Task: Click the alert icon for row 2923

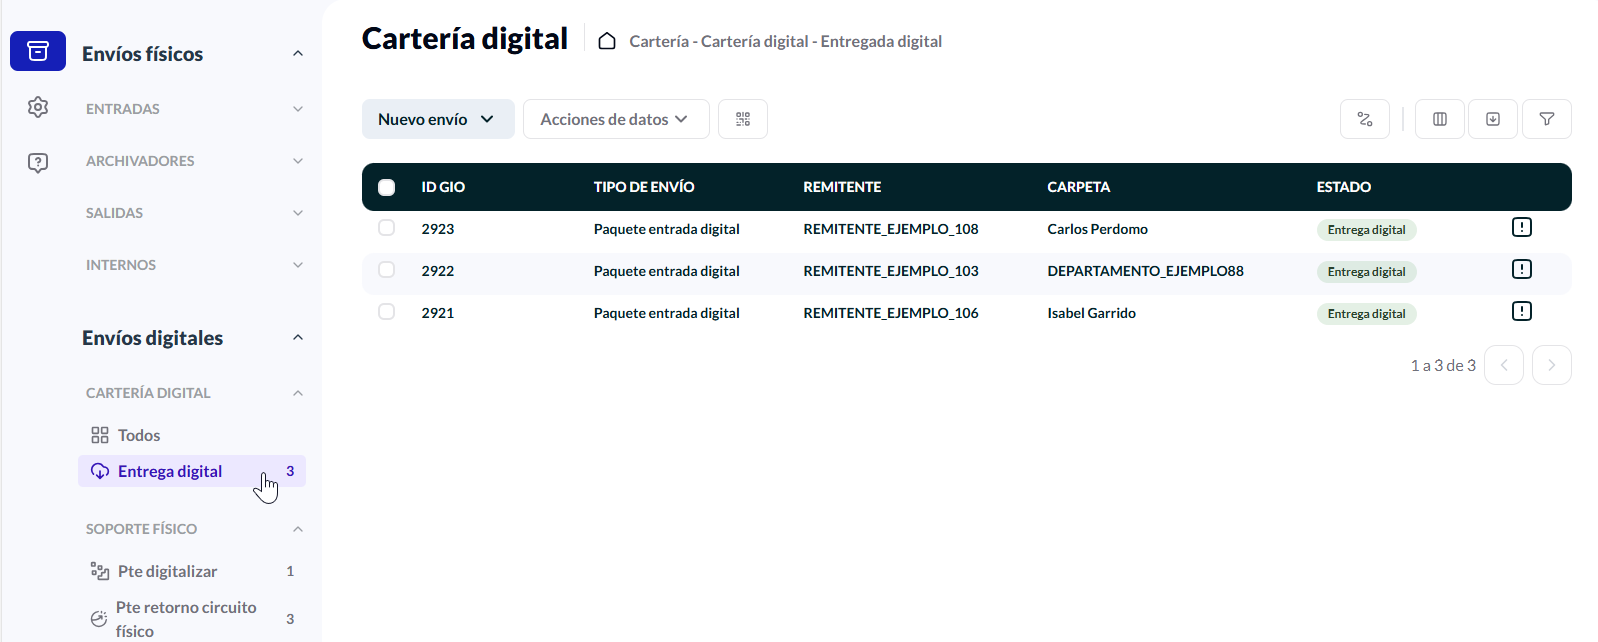Action: (1522, 227)
